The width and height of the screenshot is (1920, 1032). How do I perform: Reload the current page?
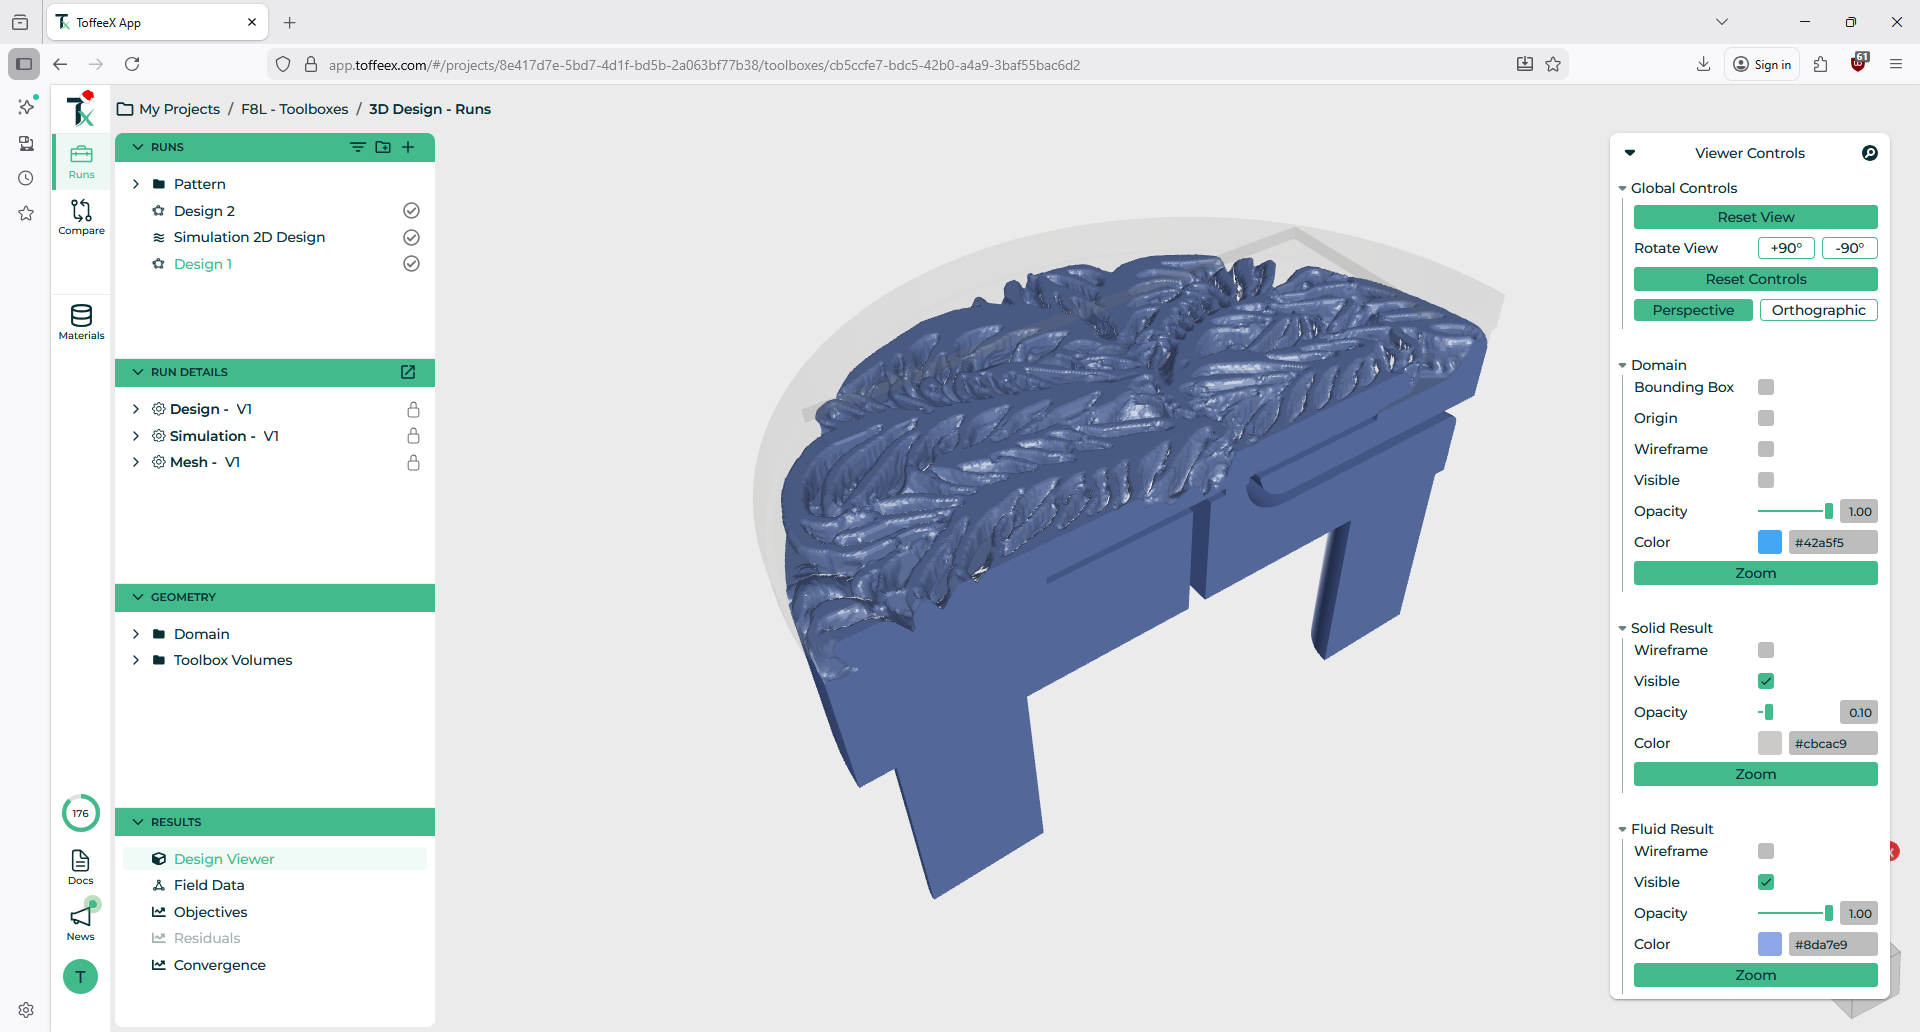132,64
